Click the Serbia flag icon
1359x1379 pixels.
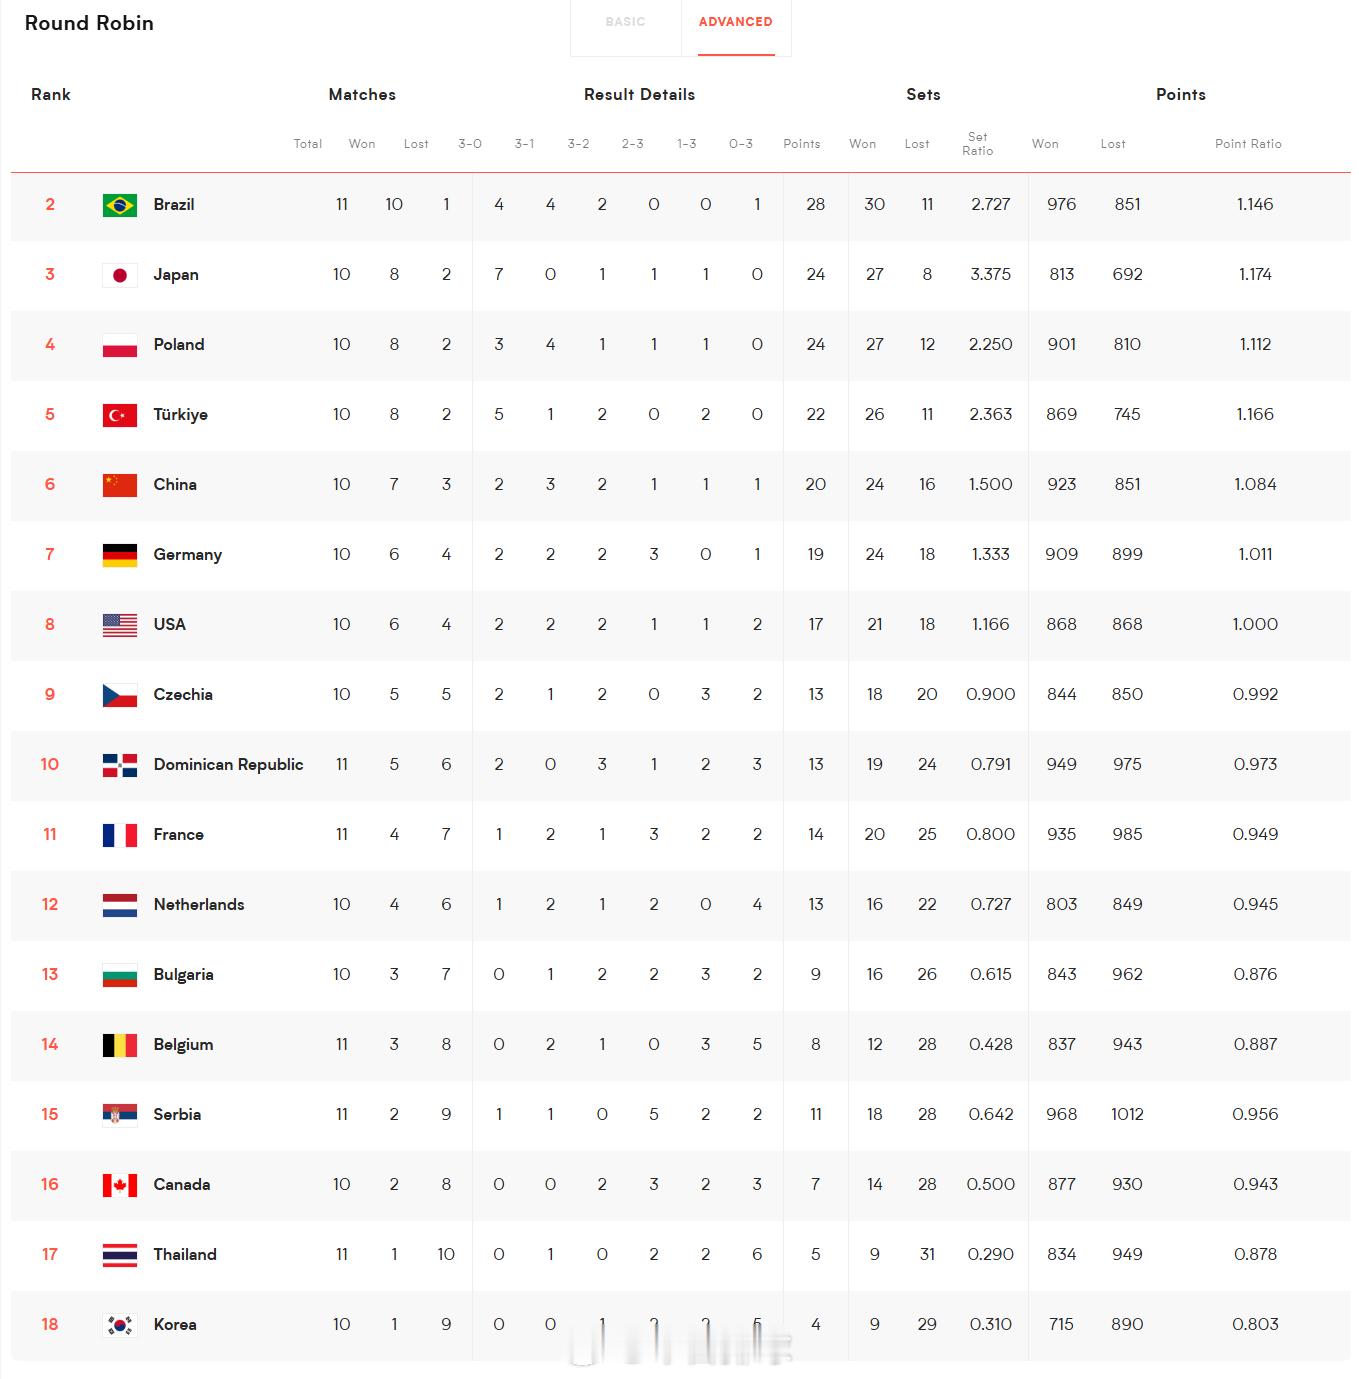(120, 1115)
